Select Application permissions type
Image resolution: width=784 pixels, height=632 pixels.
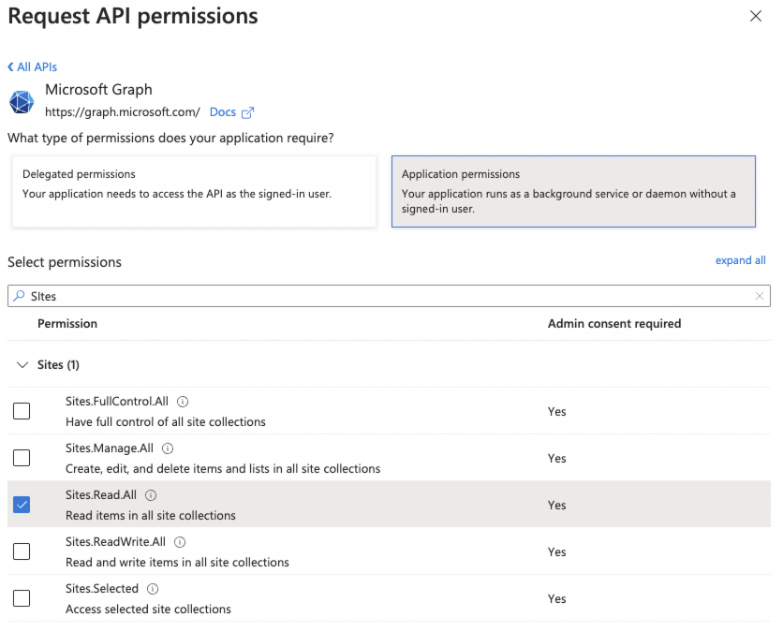click(x=573, y=190)
